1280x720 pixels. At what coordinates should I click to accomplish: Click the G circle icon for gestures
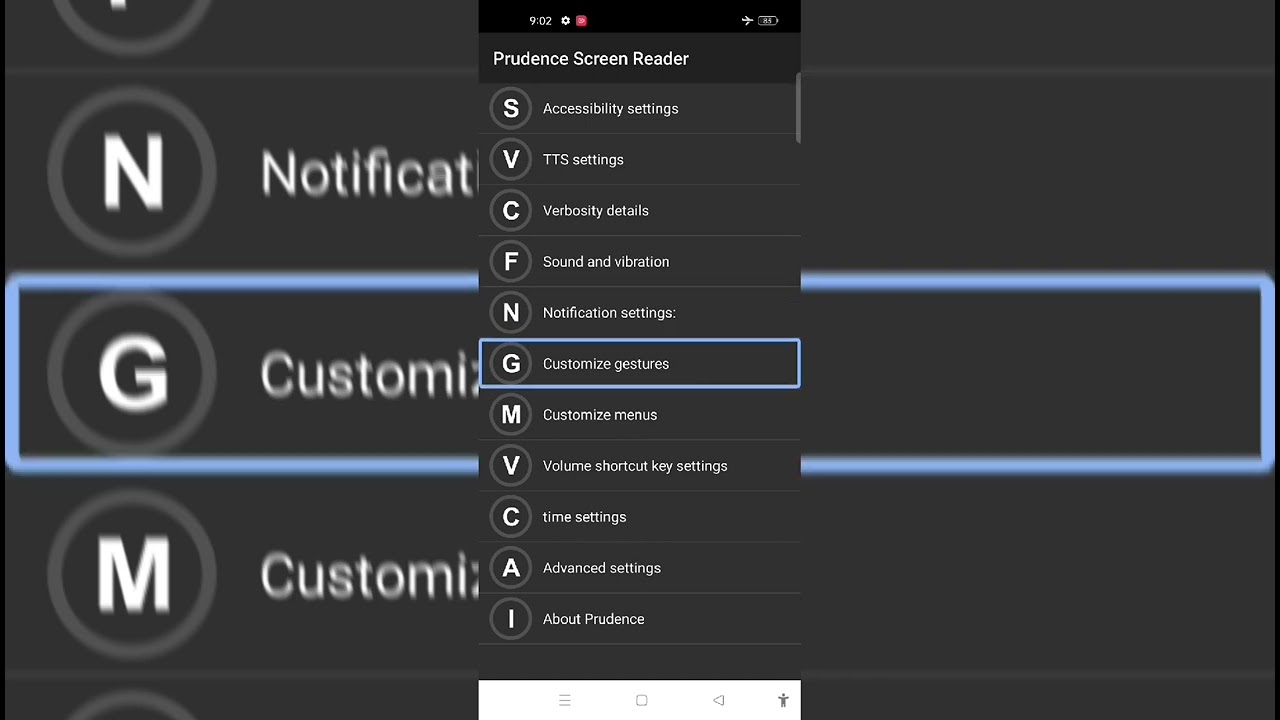(x=511, y=363)
